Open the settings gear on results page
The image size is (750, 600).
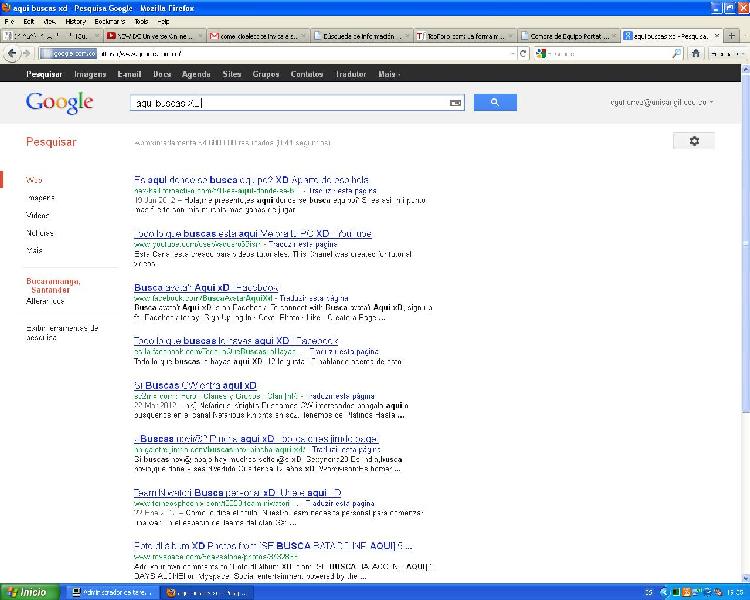coord(694,141)
